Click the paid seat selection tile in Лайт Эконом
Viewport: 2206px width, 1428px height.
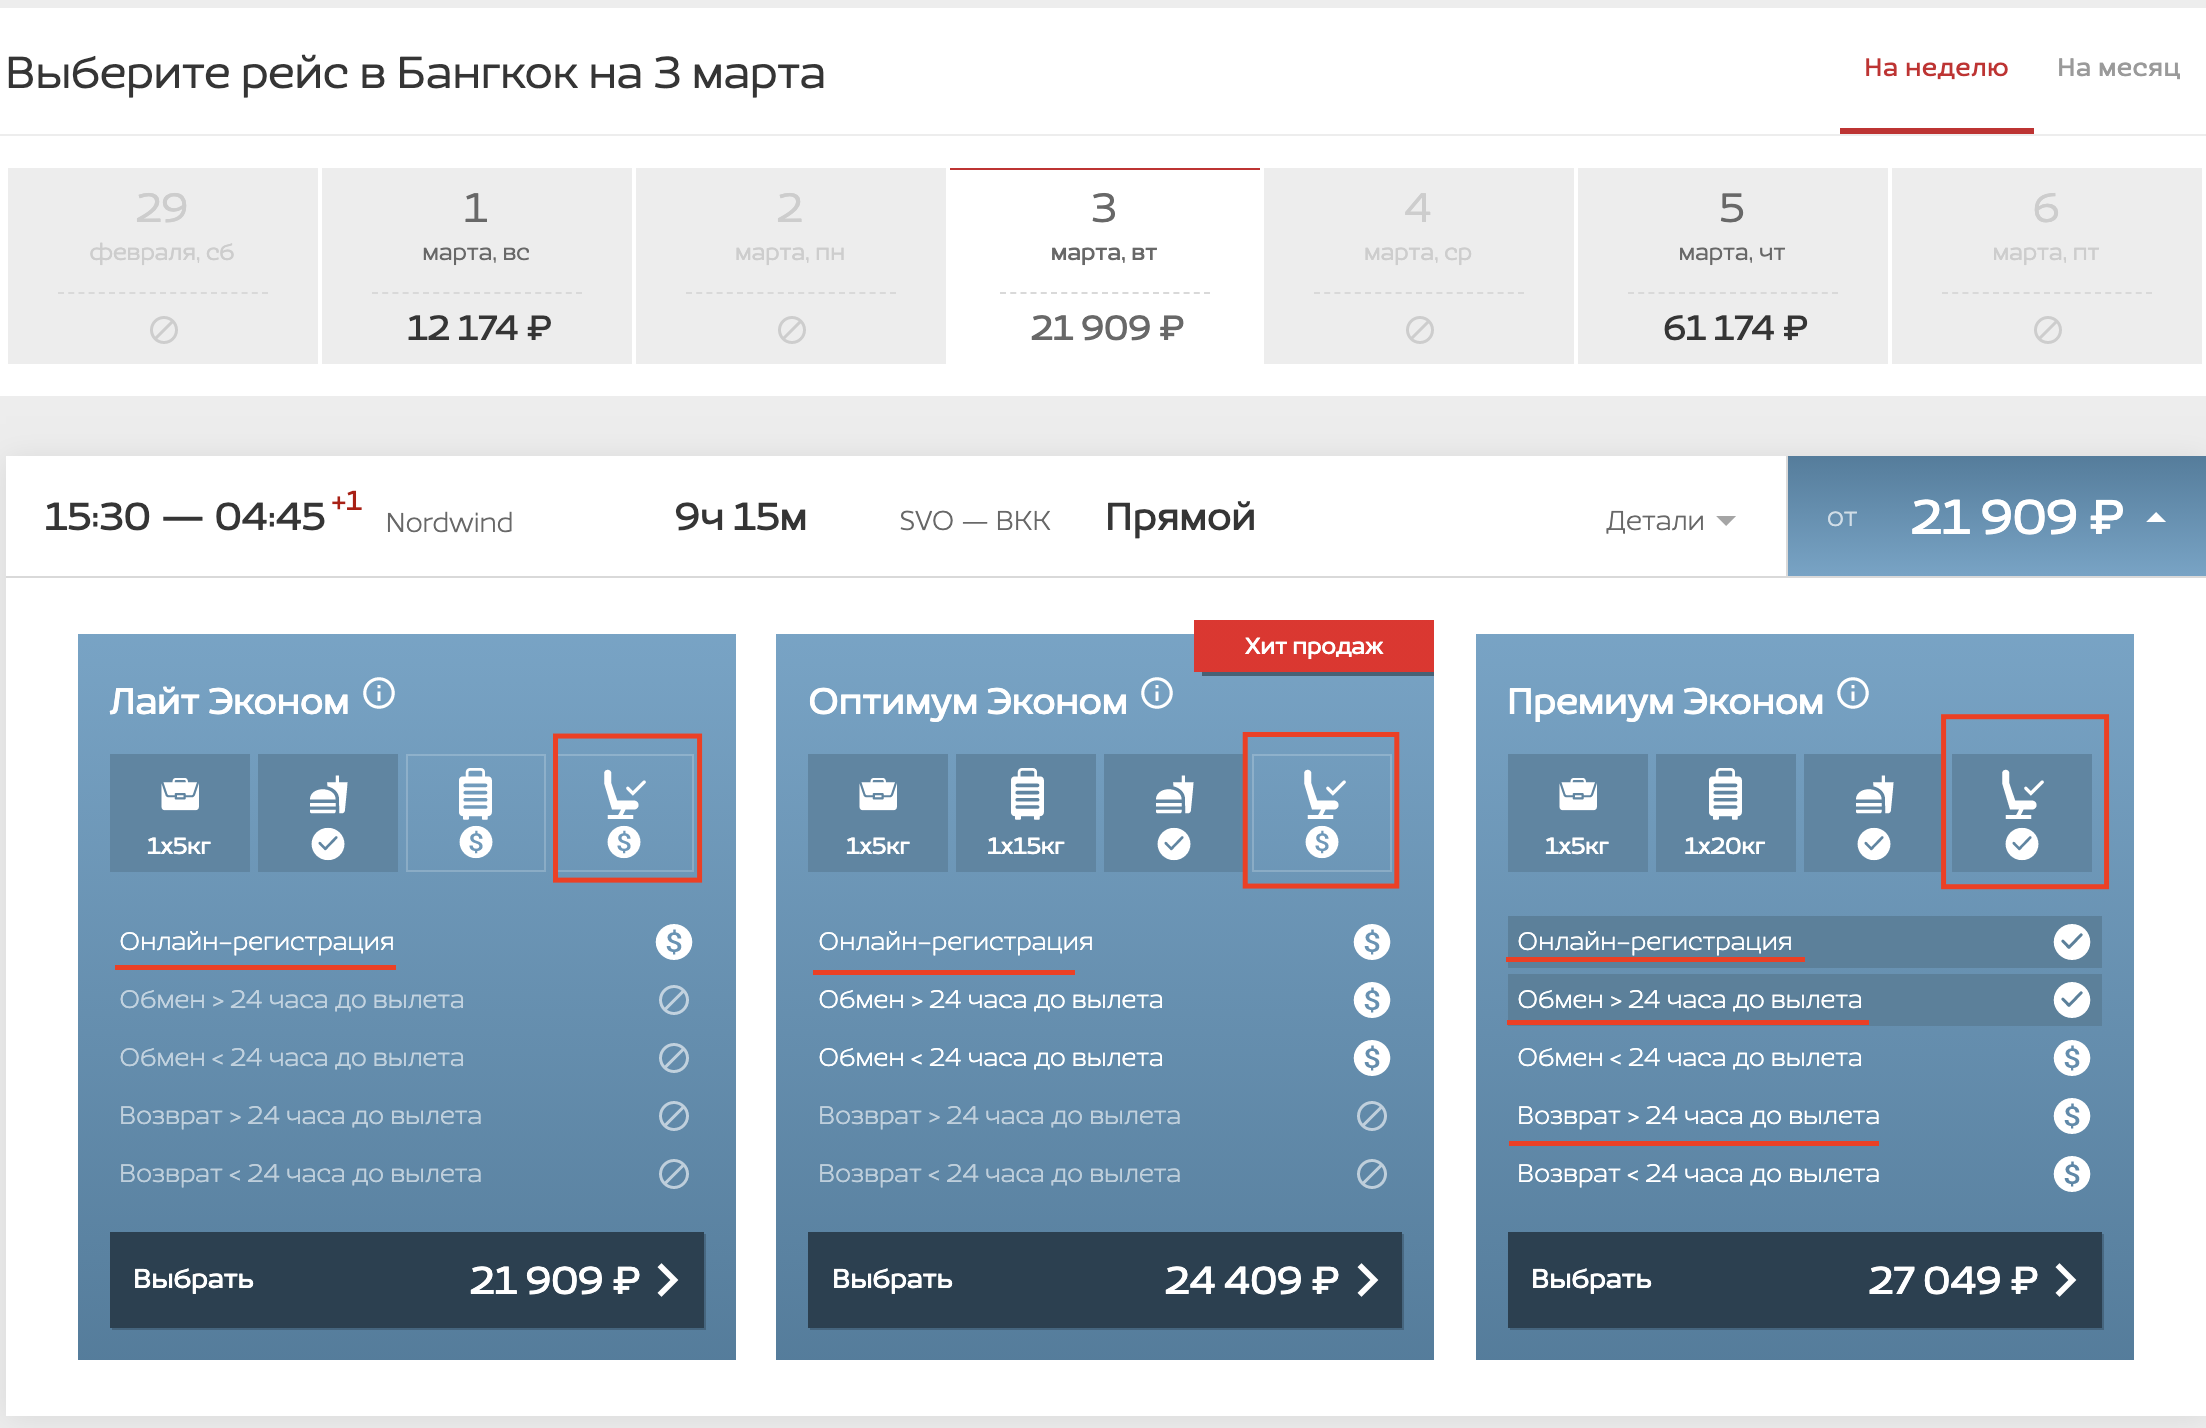coord(624,813)
